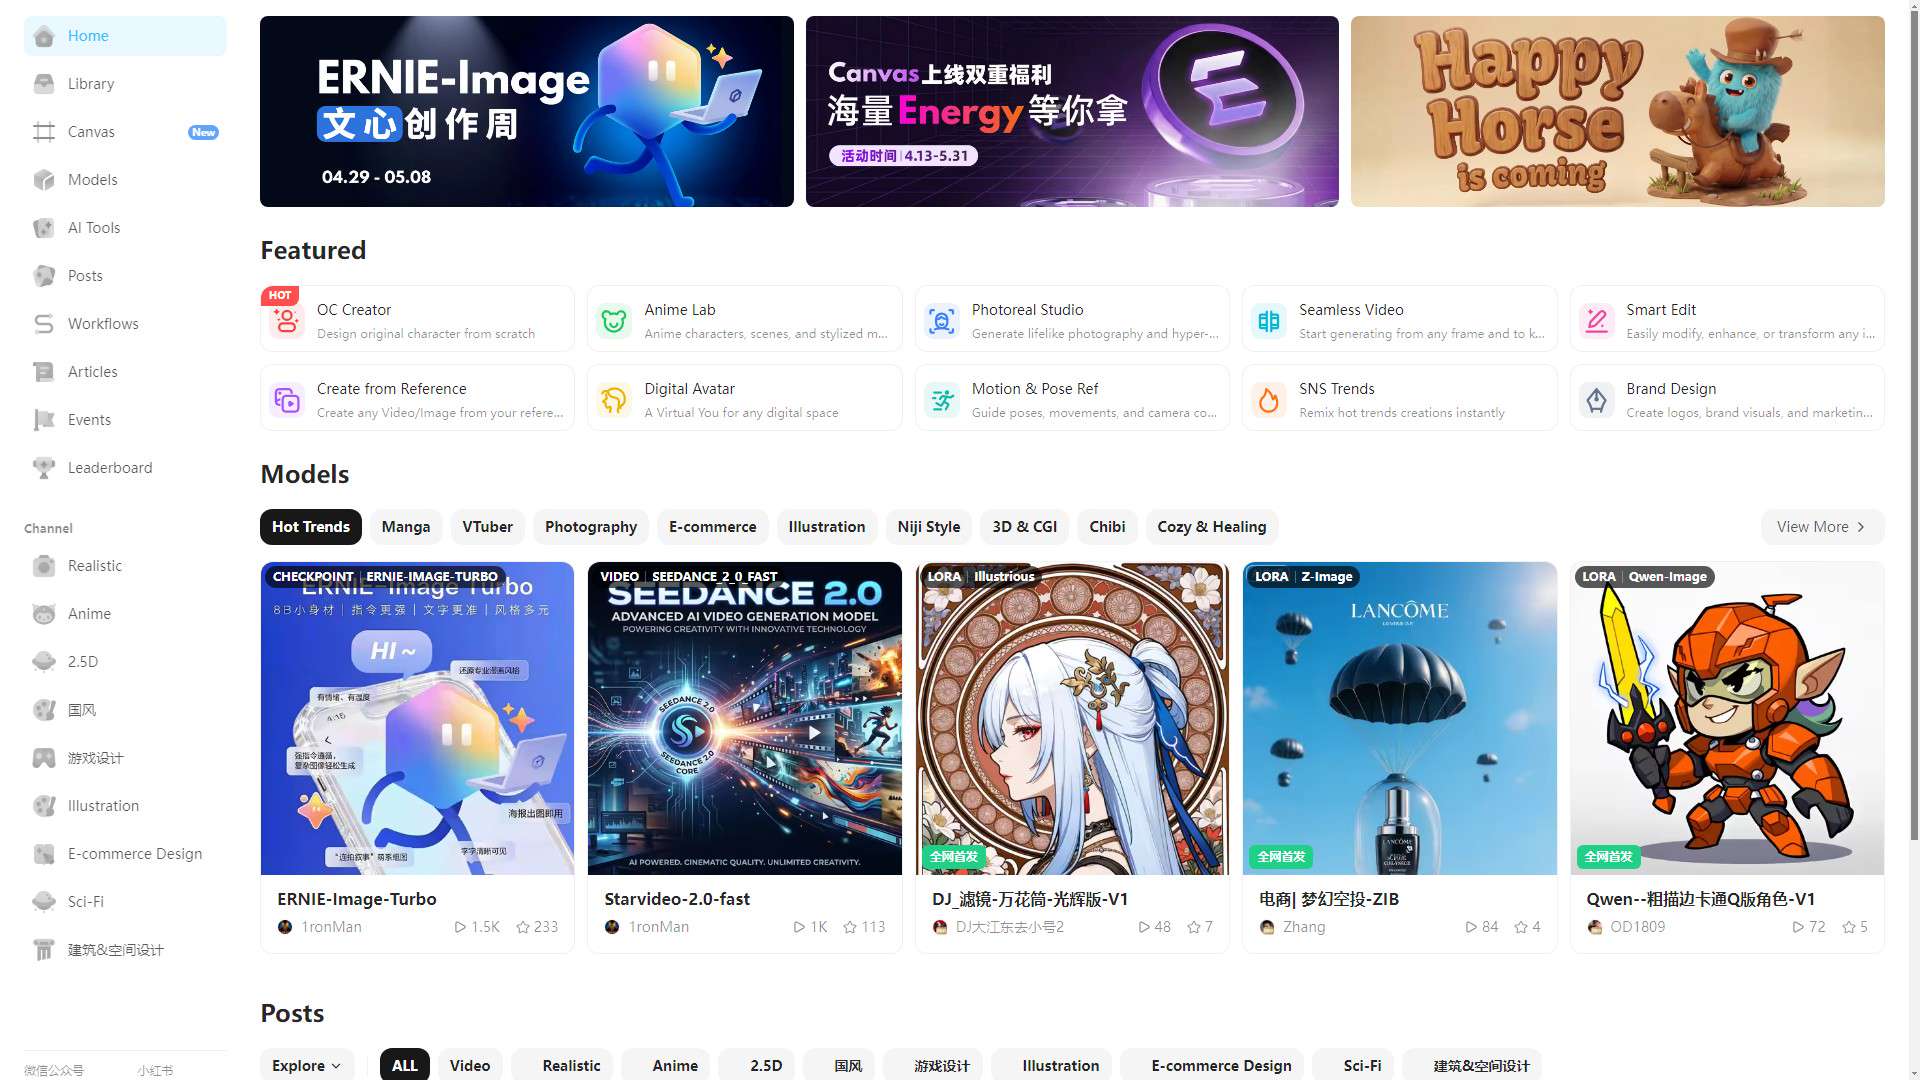Switch to the Manga models tab
Viewport: 1920px width, 1080px height.
click(x=406, y=527)
